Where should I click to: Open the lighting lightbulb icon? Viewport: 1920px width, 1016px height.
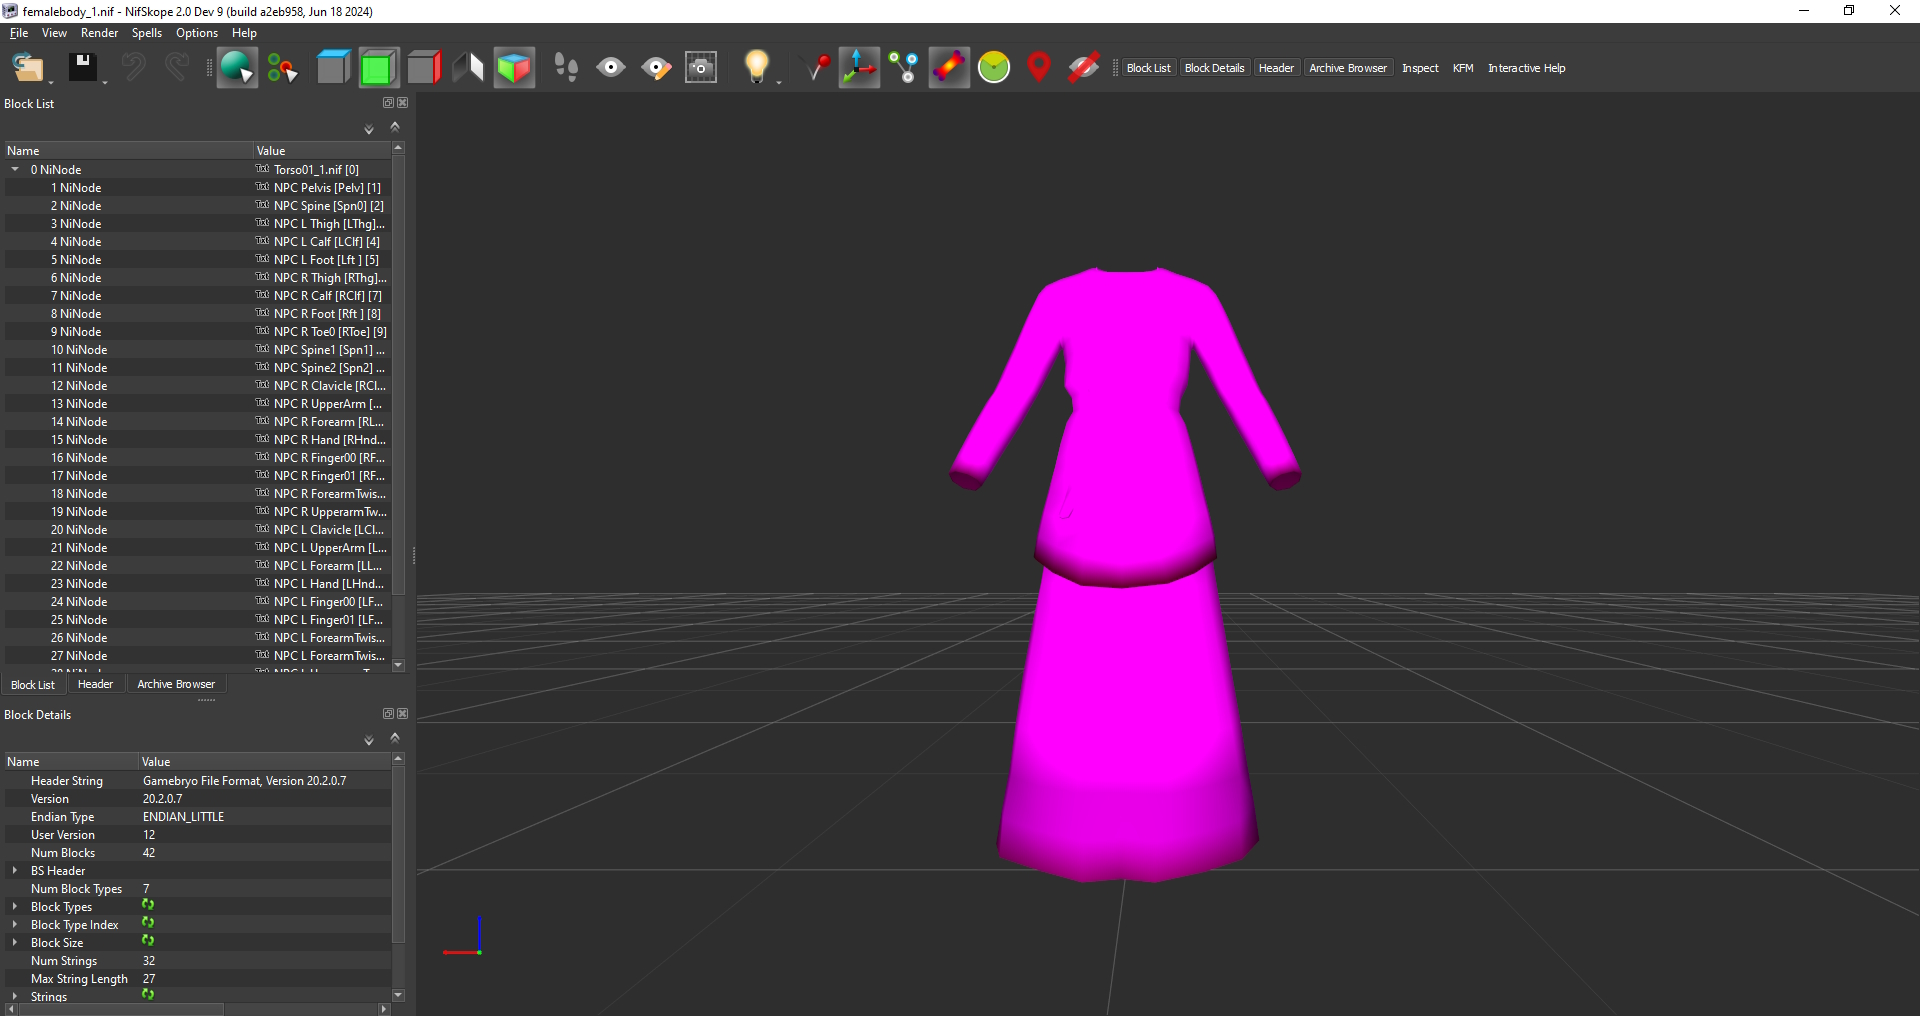(757, 68)
